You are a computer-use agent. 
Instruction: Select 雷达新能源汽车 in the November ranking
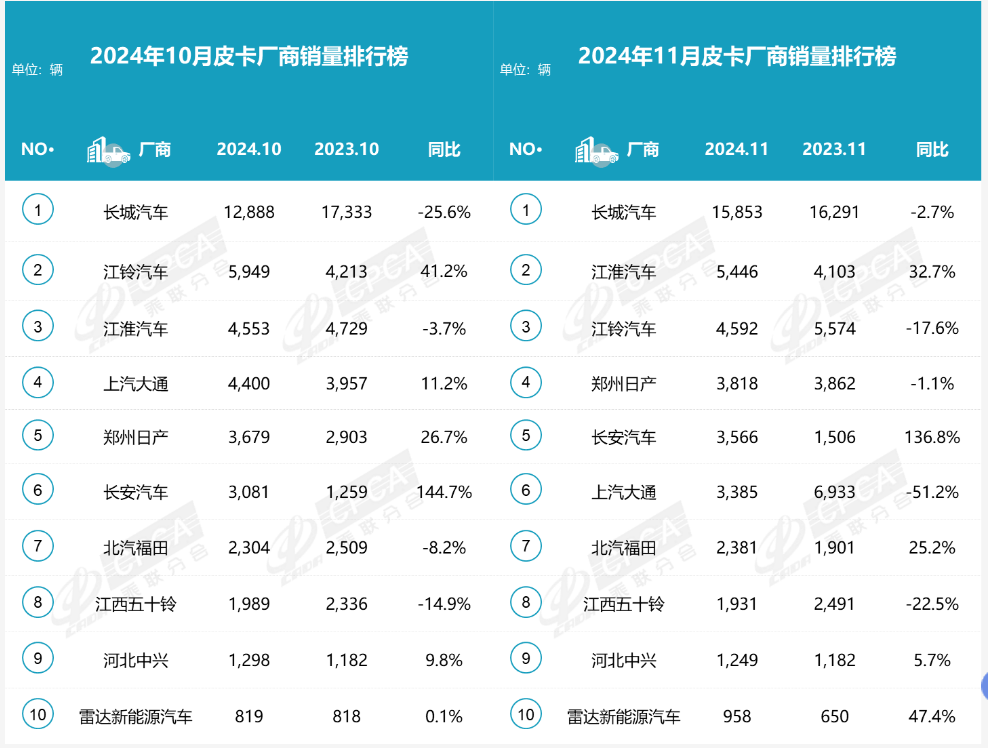(x=623, y=716)
